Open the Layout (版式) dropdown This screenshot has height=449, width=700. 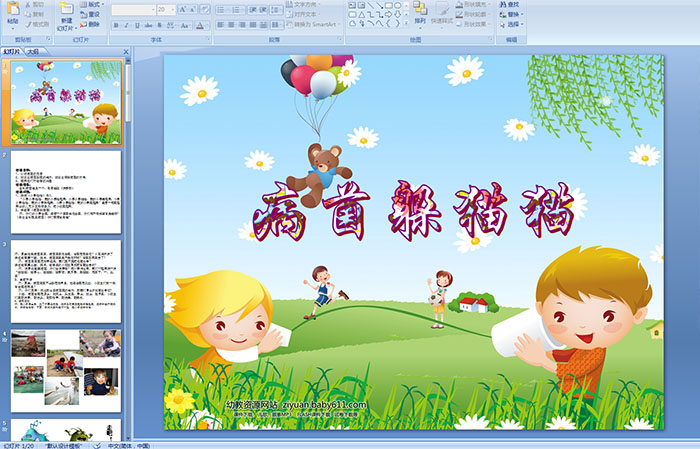[x=92, y=4]
